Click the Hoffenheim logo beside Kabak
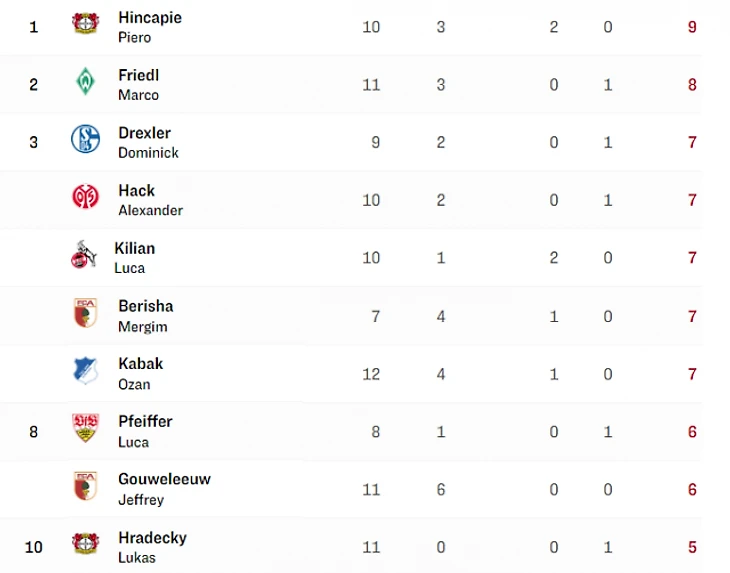 click(86, 371)
